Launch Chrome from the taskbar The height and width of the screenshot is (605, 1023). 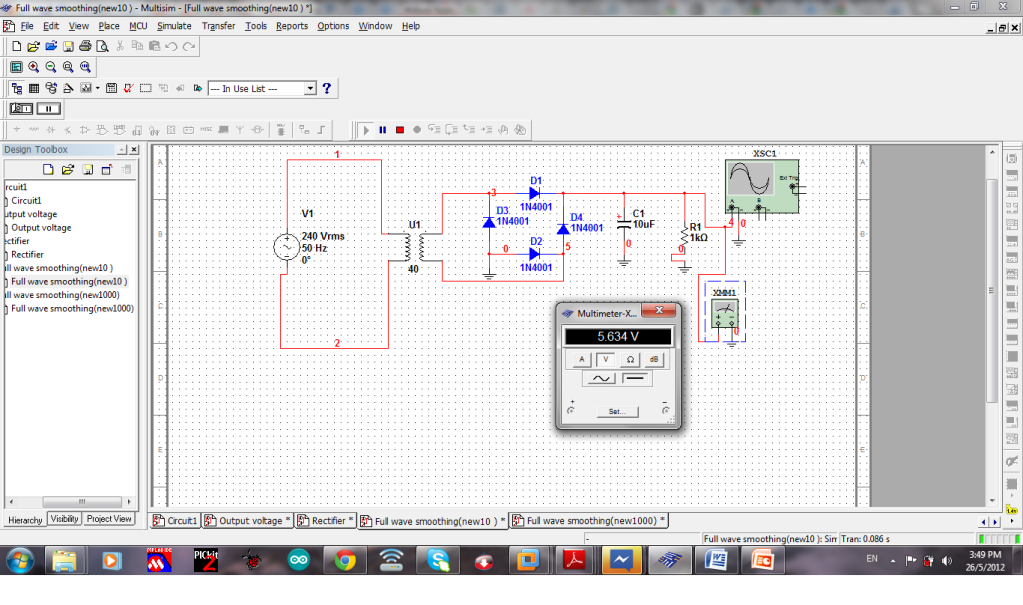(344, 560)
